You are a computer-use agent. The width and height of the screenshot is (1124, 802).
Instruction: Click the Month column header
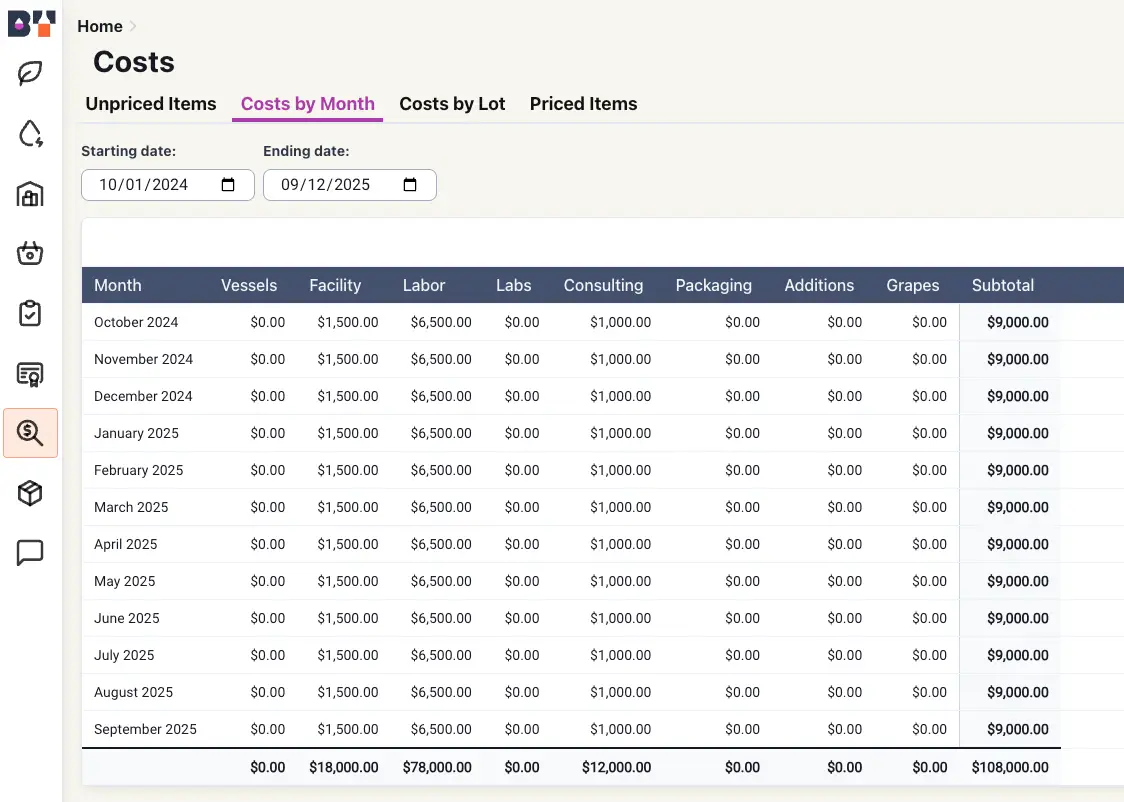click(118, 285)
